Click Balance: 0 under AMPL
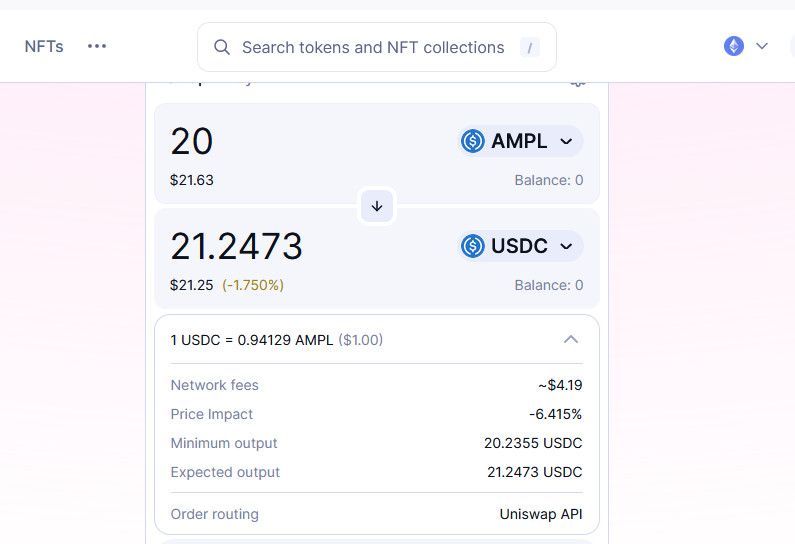This screenshot has width=795, height=544. pos(548,180)
